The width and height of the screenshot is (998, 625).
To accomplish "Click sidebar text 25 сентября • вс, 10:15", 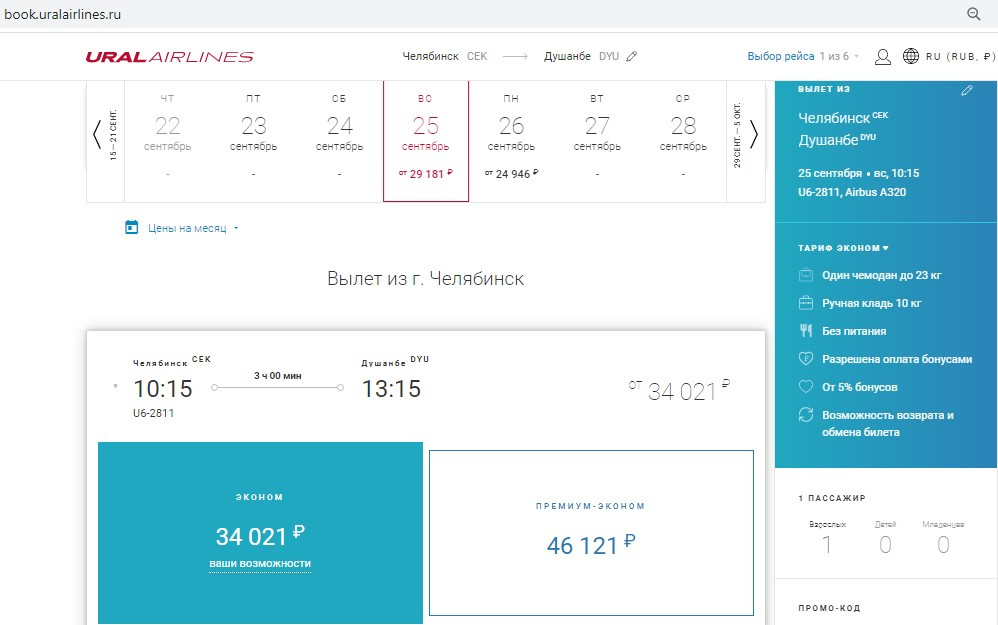I will pos(859,173).
